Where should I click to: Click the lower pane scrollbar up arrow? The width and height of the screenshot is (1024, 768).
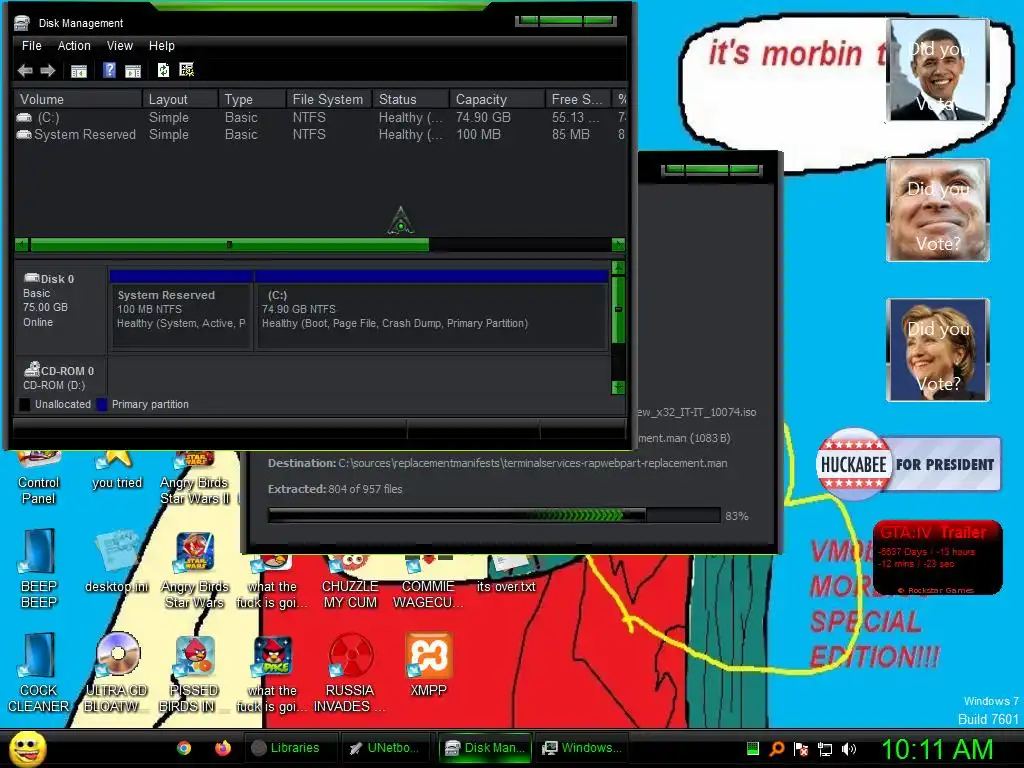618,268
